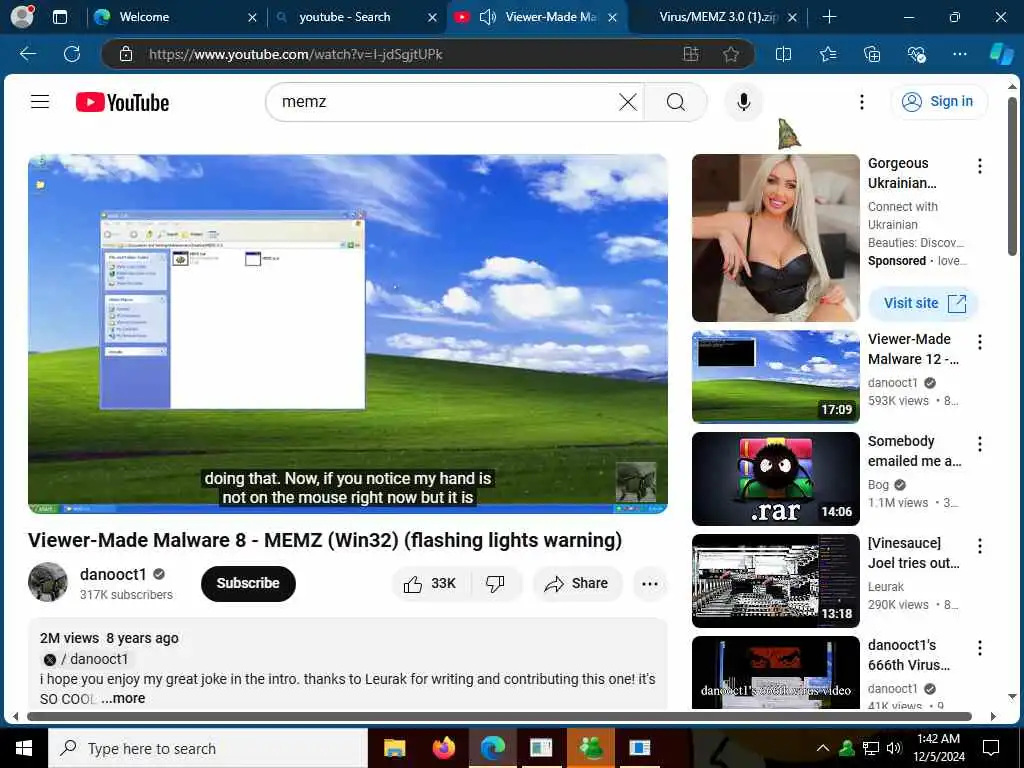Screen dimensions: 1024x768
Task: Open Edge settings and more menu
Action: coord(959,54)
